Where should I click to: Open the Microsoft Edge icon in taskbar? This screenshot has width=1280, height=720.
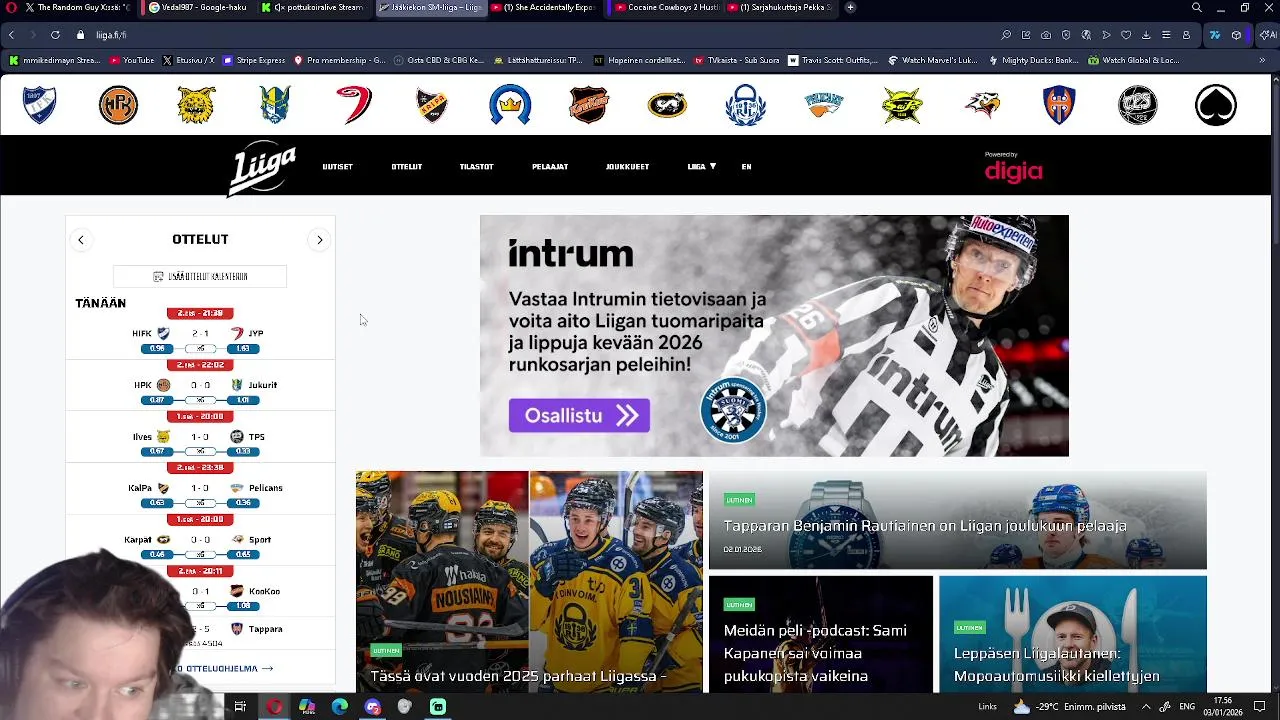coord(340,707)
